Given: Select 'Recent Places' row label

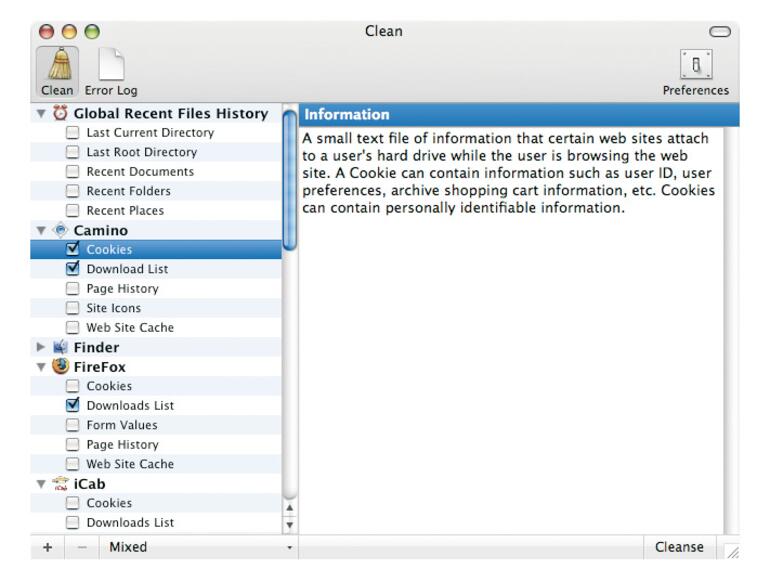Looking at the screenshot, I should [125, 211].
